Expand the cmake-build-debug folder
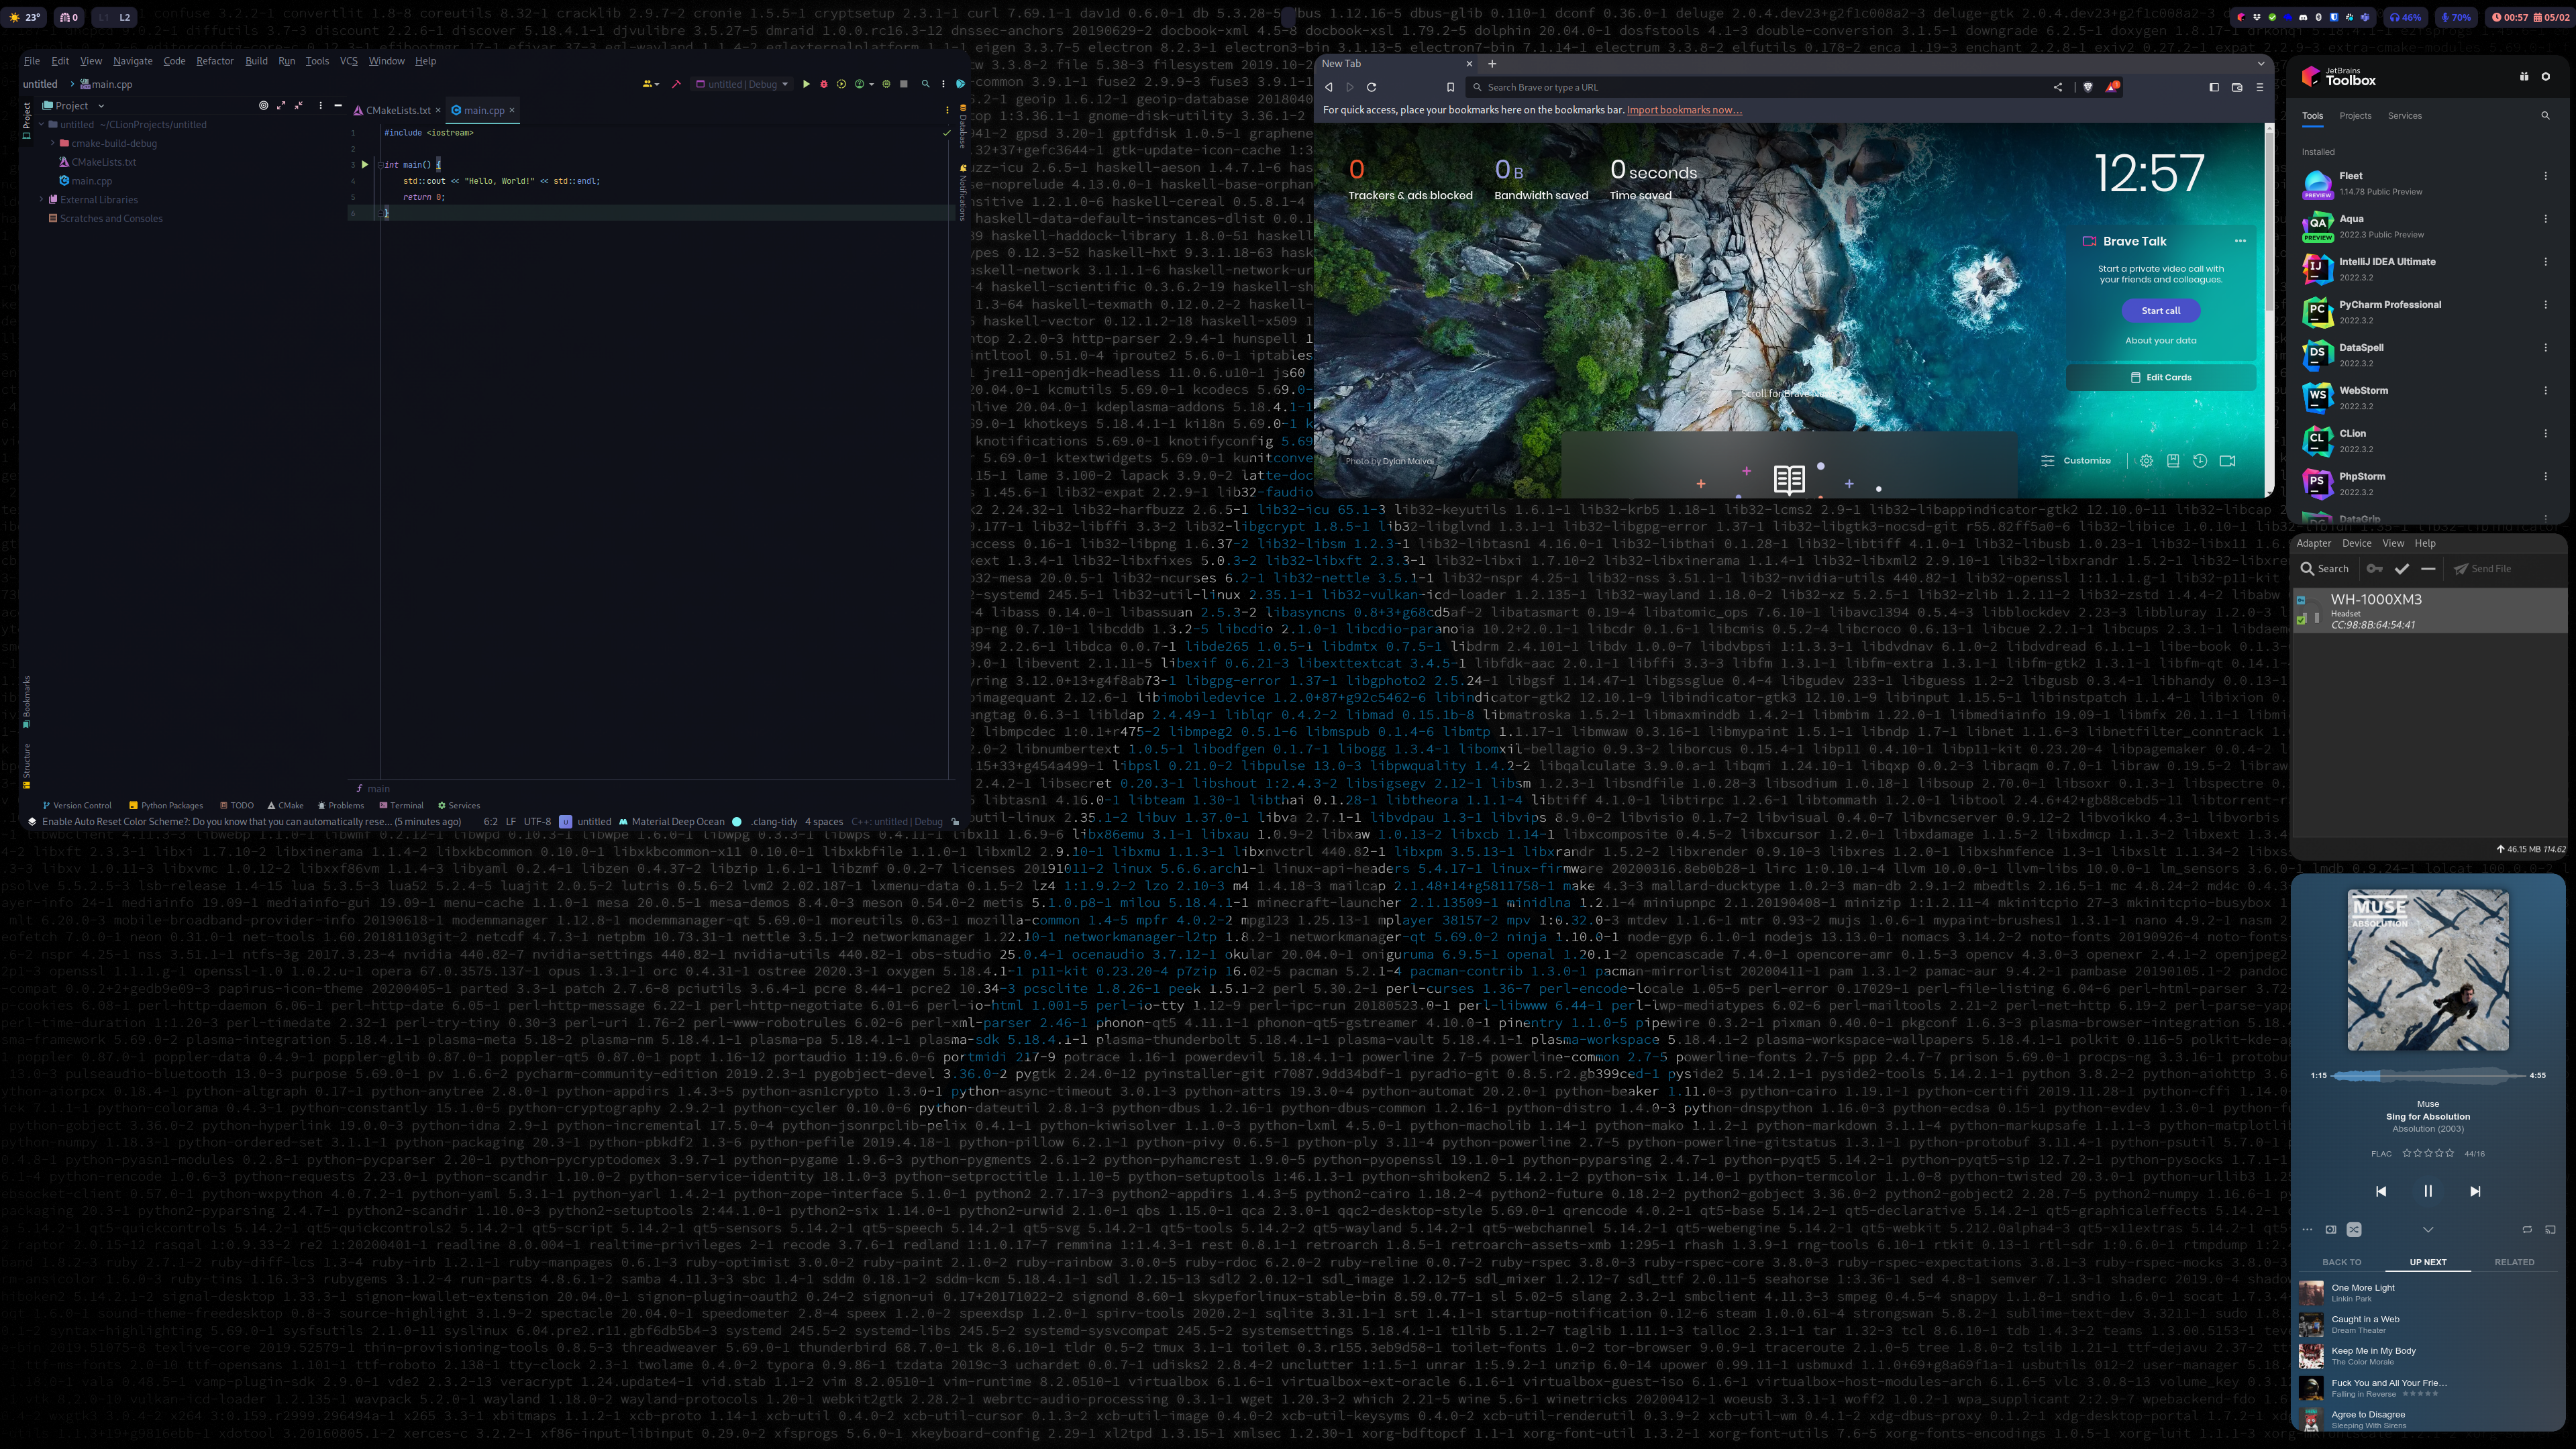The image size is (2576, 1449). point(53,143)
